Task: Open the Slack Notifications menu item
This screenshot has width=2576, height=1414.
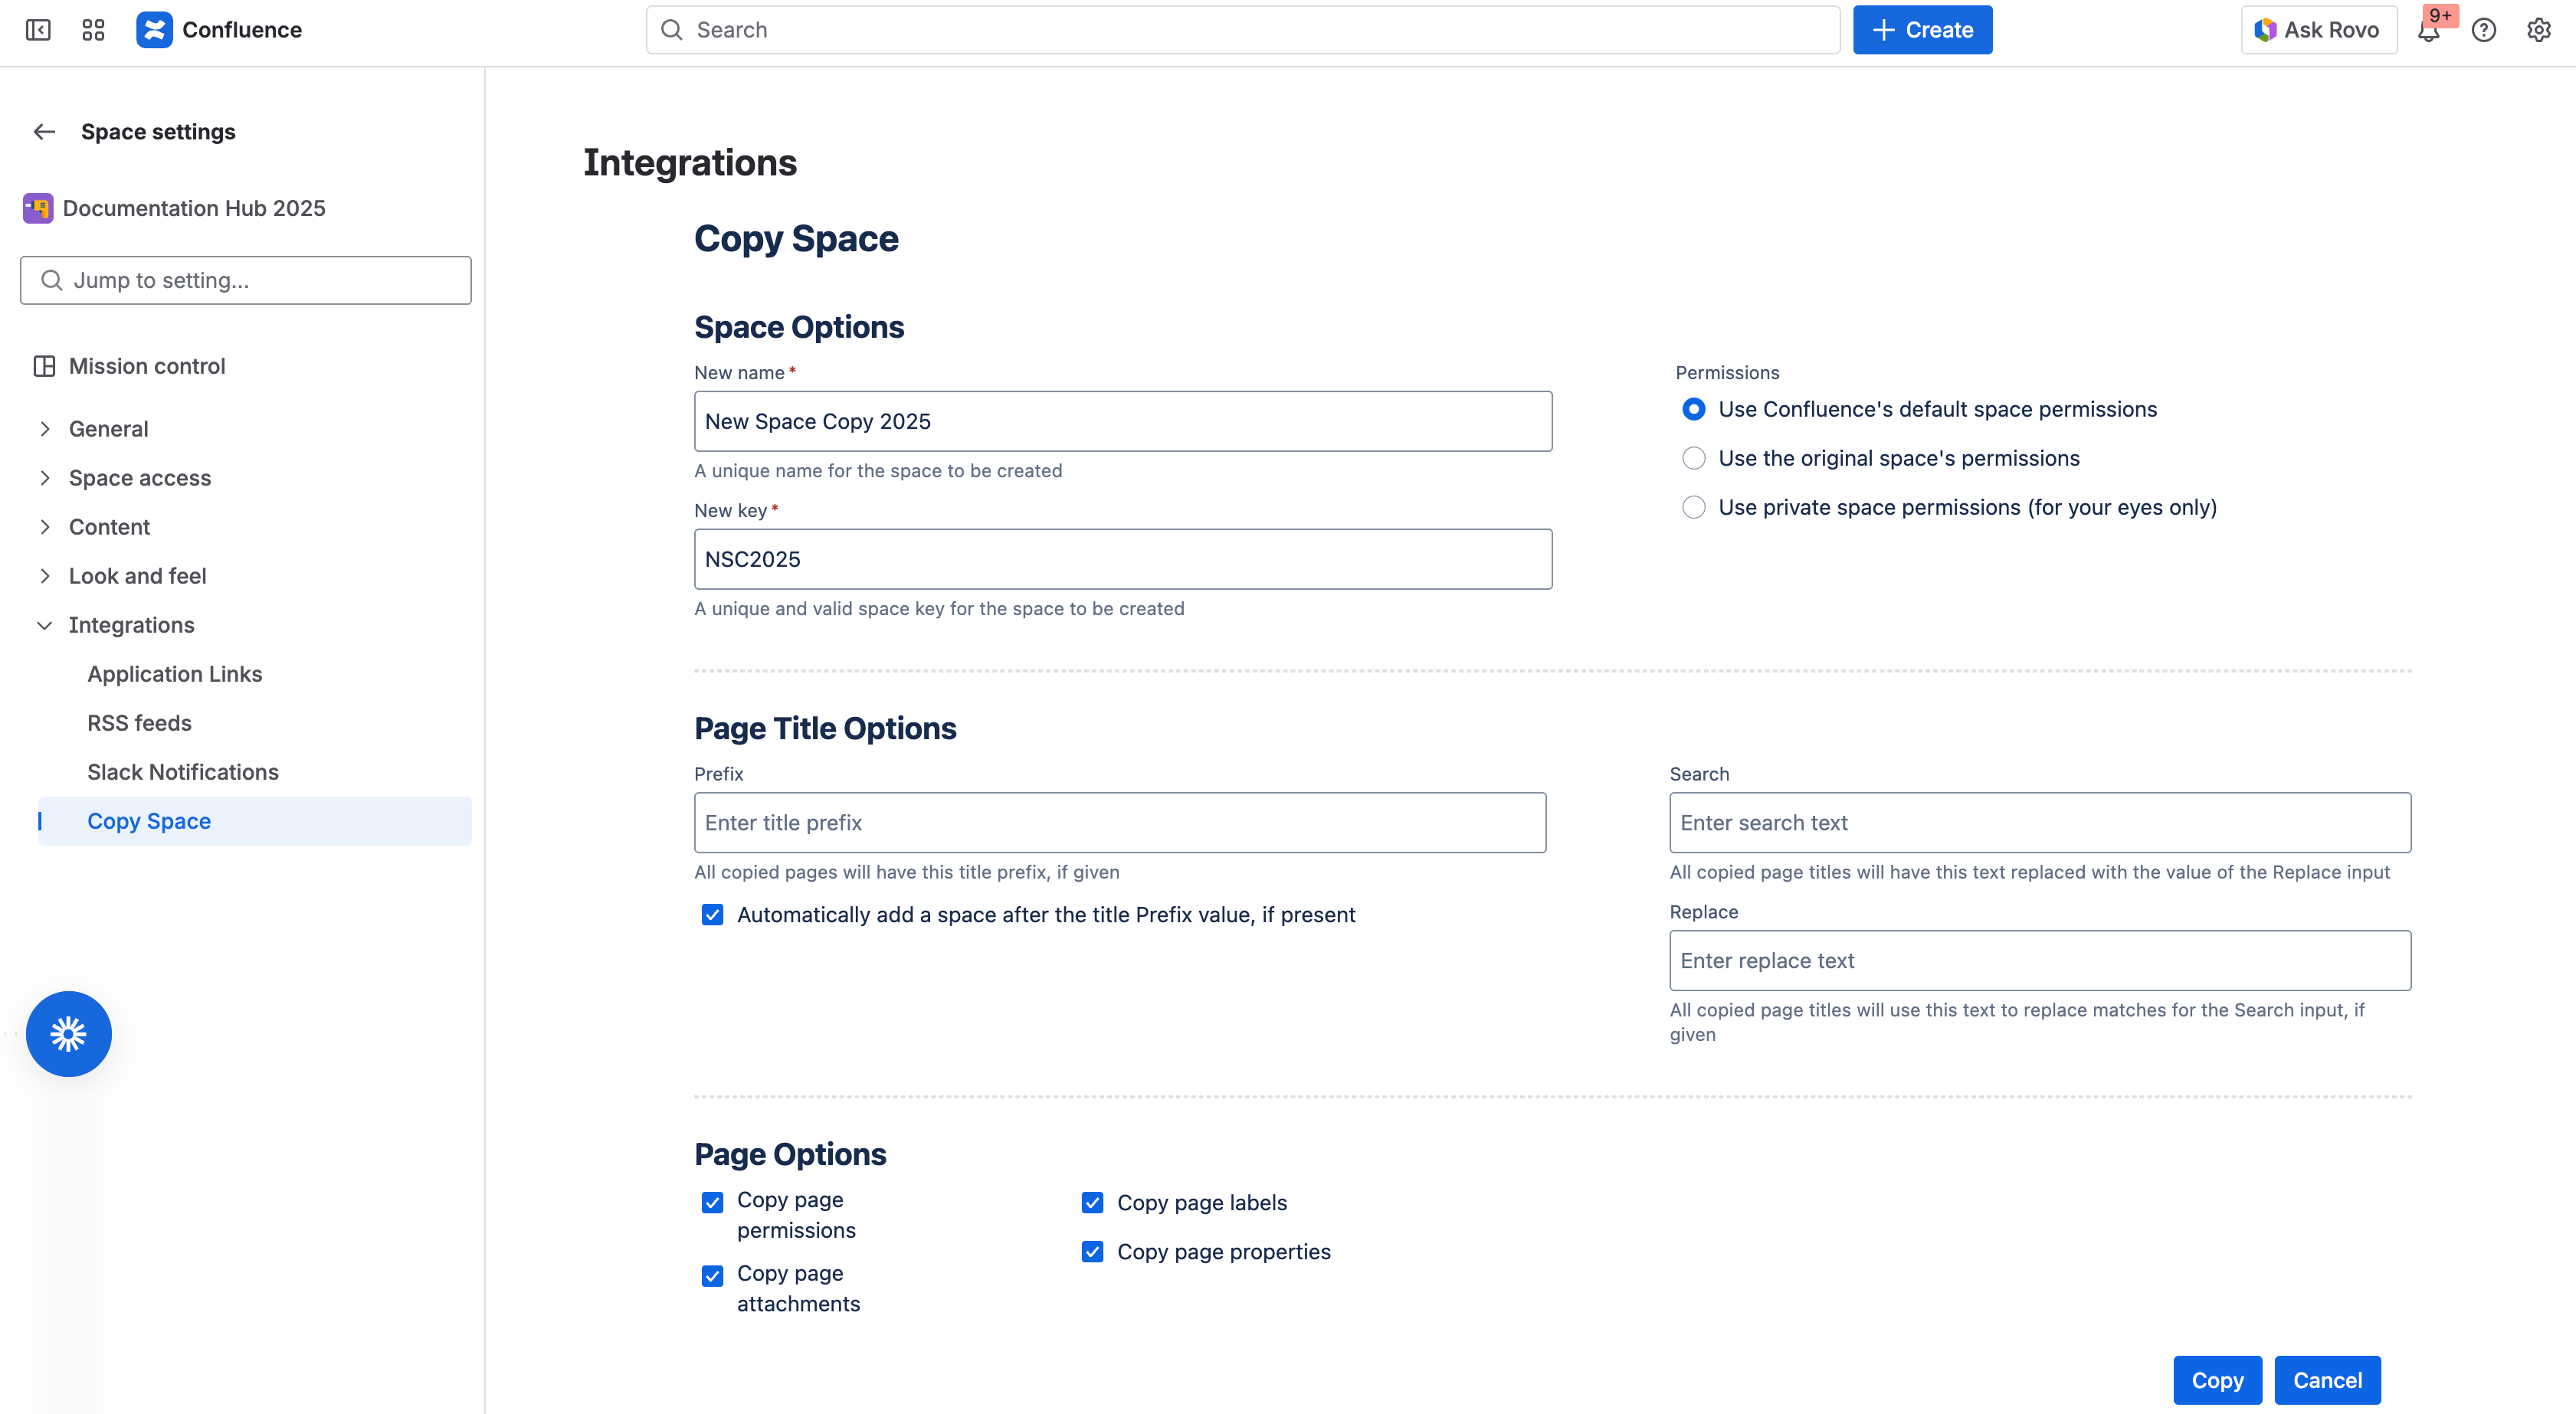Action: [x=183, y=772]
